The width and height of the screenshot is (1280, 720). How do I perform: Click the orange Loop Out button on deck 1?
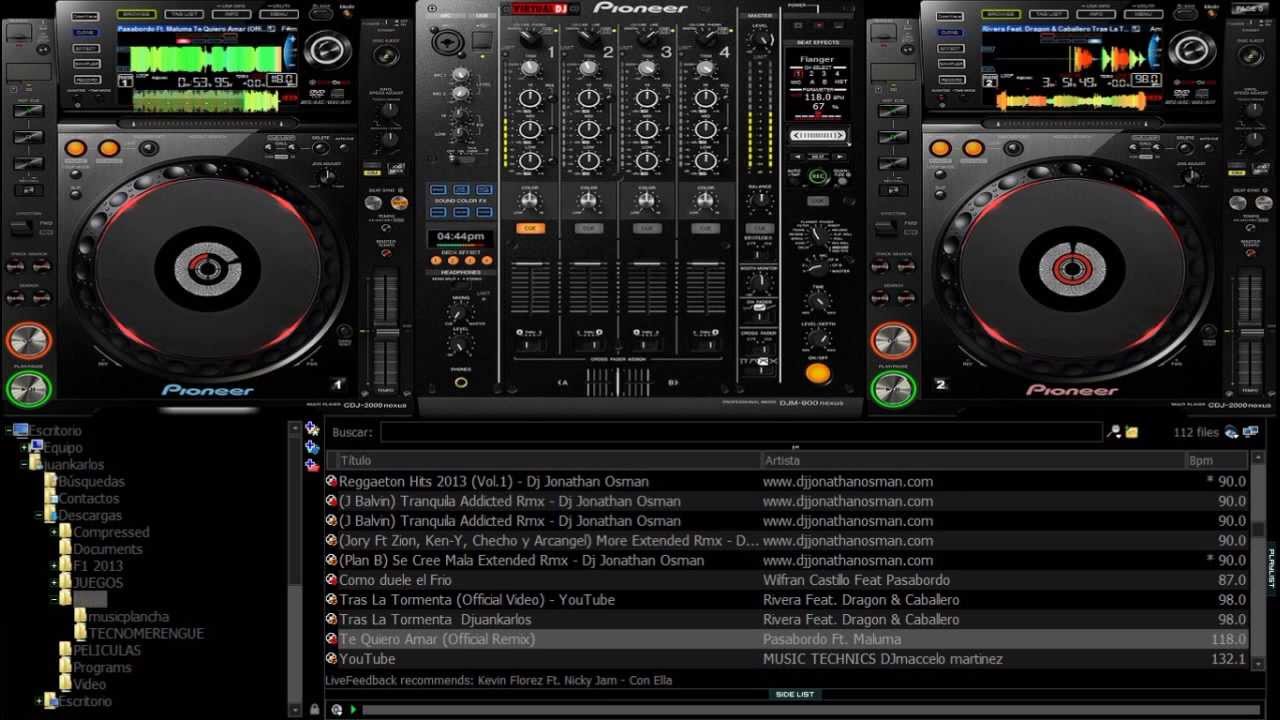[x=108, y=148]
